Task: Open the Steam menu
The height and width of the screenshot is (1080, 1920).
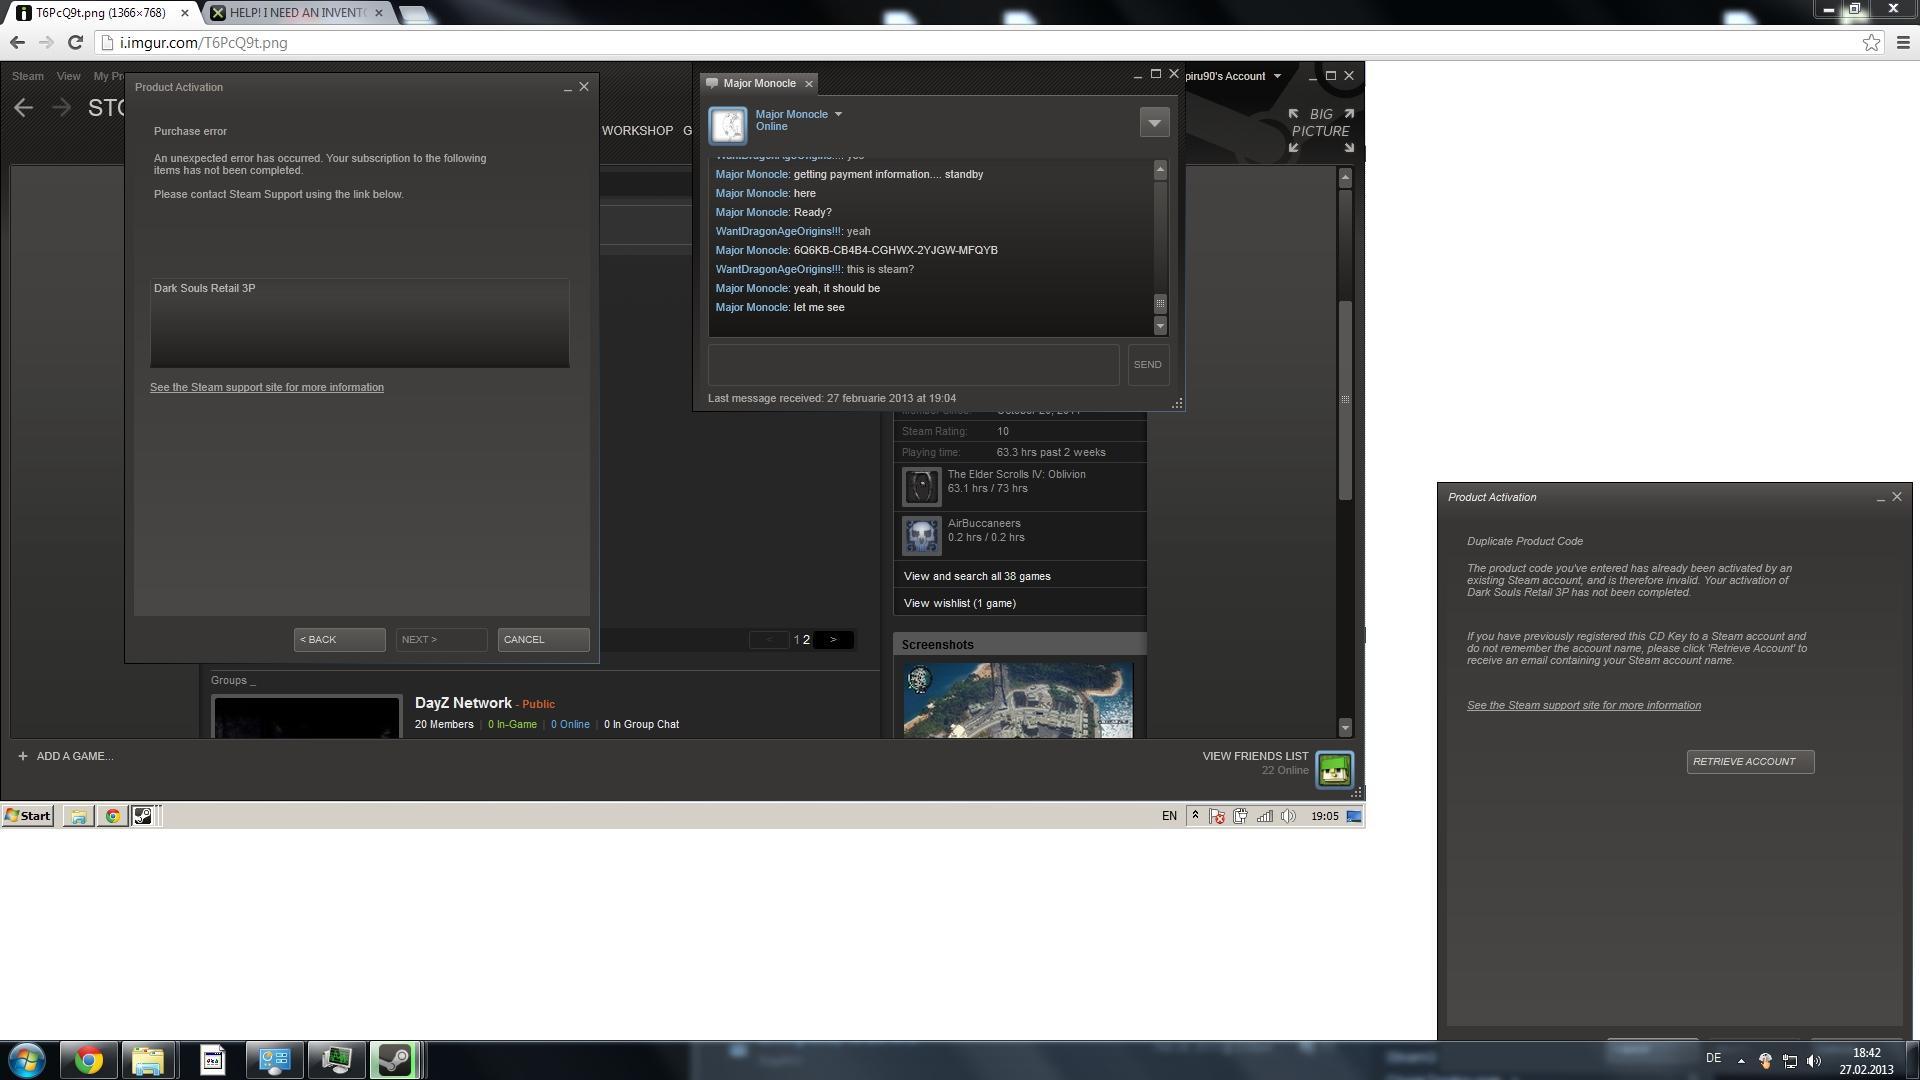Action: point(27,76)
